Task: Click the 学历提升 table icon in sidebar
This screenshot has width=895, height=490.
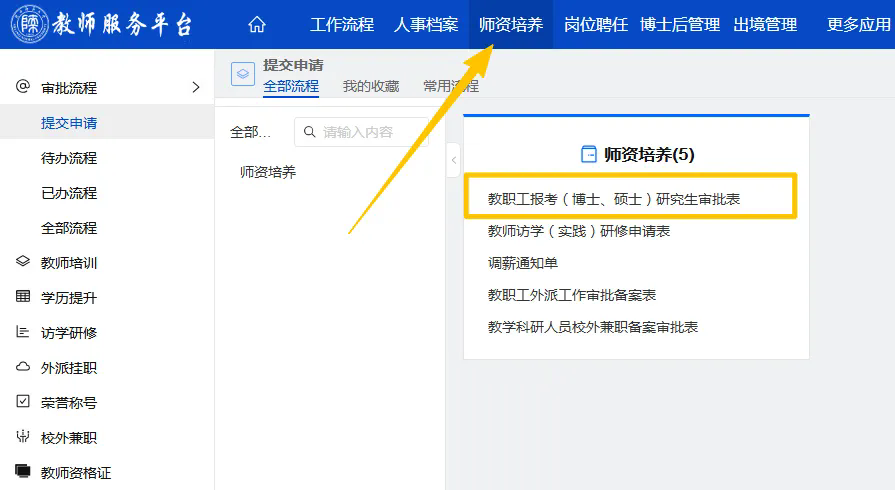Action: tap(23, 297)
